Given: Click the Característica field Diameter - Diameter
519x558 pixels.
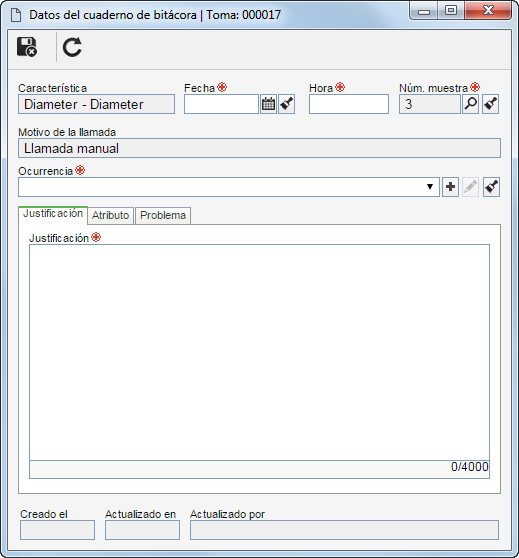Looking at the screenshot, I should 96,104.
